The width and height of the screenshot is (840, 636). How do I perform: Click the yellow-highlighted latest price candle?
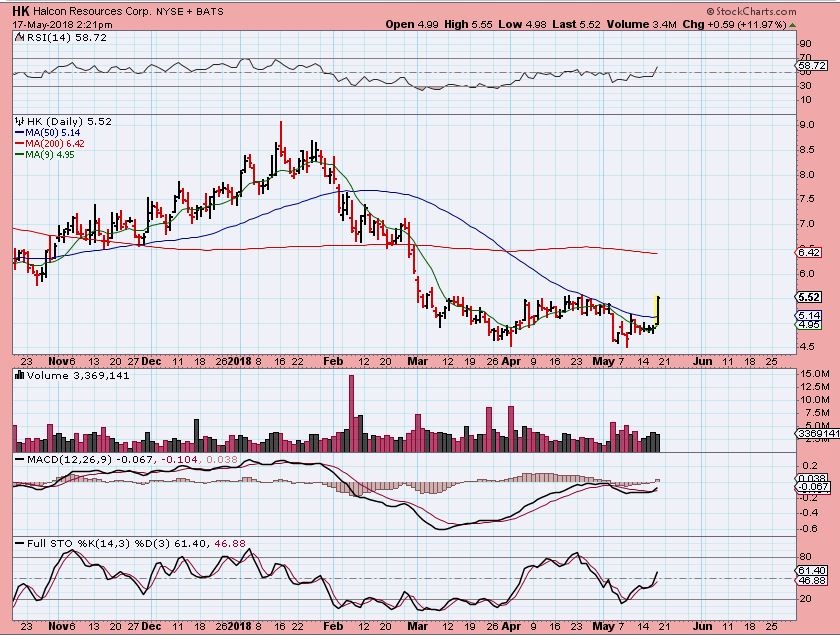click(657, 308)
